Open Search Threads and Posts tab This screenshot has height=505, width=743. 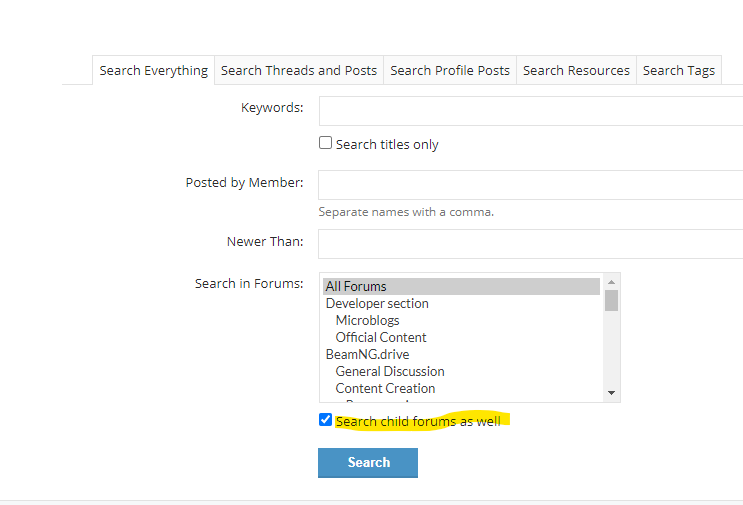click(x=299, y=71)
